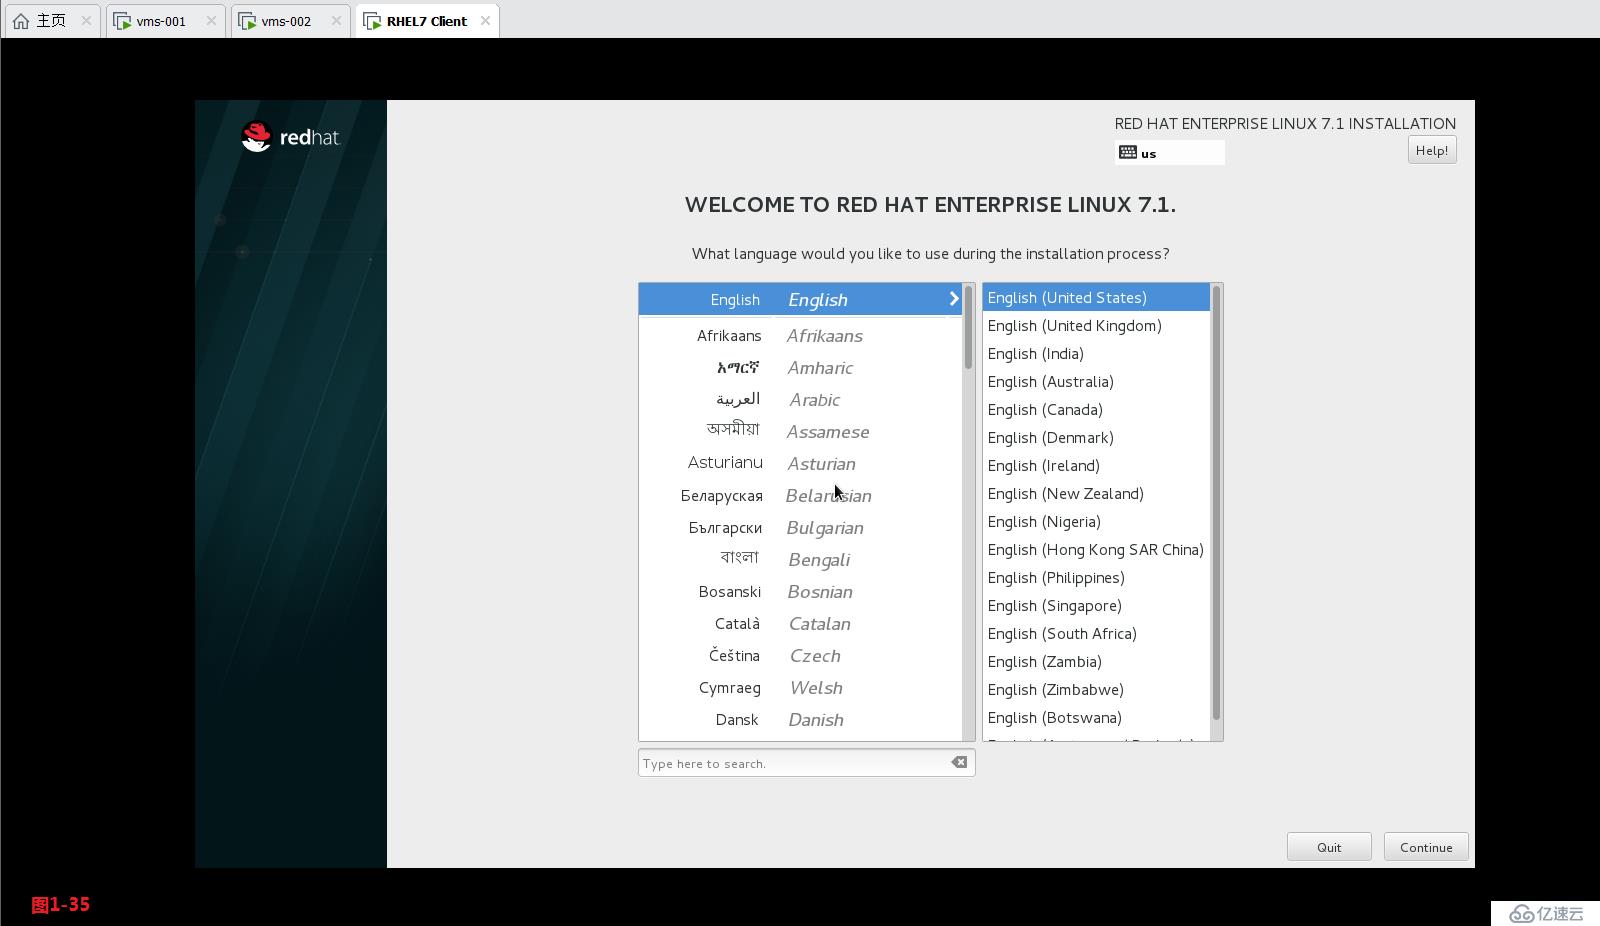
Task: Close the vms-001 tab
Action: (x=211, y=21)
